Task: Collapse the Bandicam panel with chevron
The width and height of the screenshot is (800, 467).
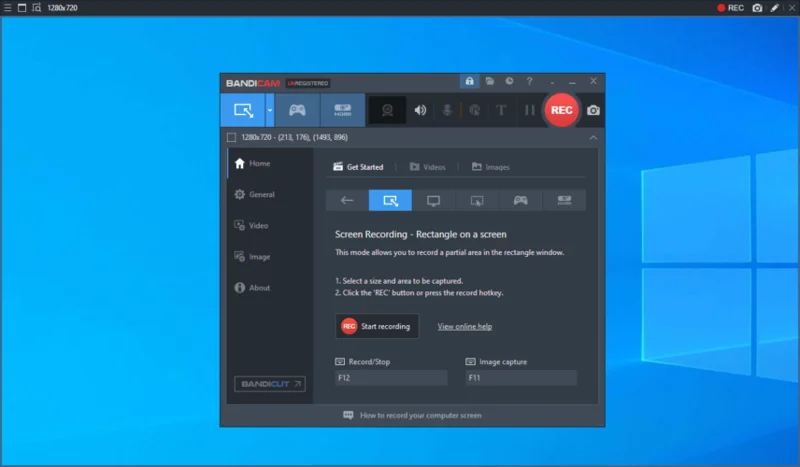Action: coord(593,137)
